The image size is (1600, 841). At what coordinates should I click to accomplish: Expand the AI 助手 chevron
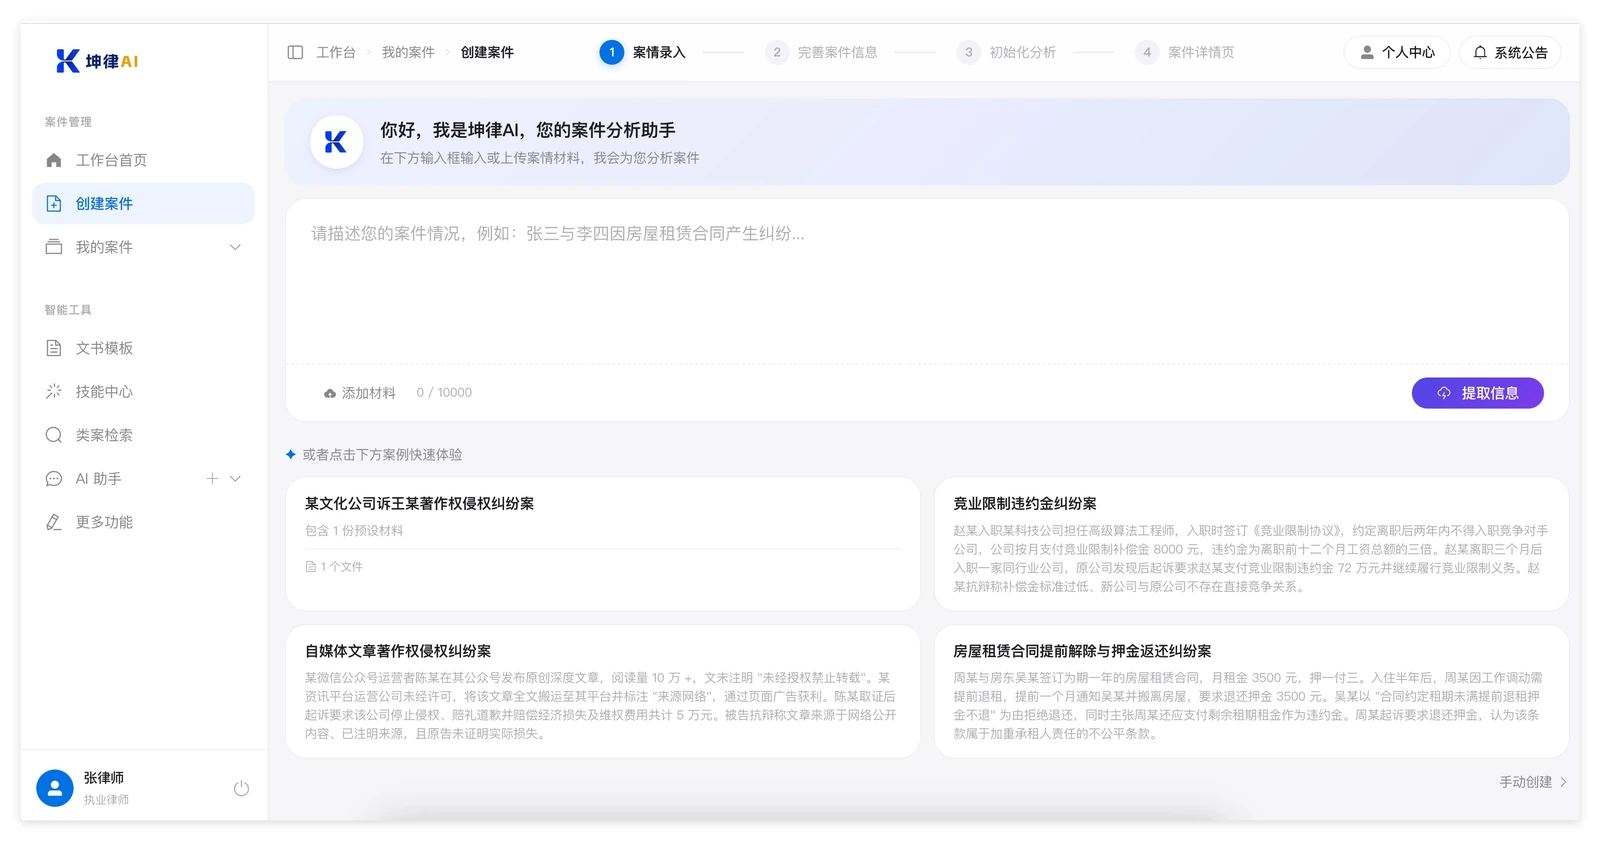coord(235,479)
